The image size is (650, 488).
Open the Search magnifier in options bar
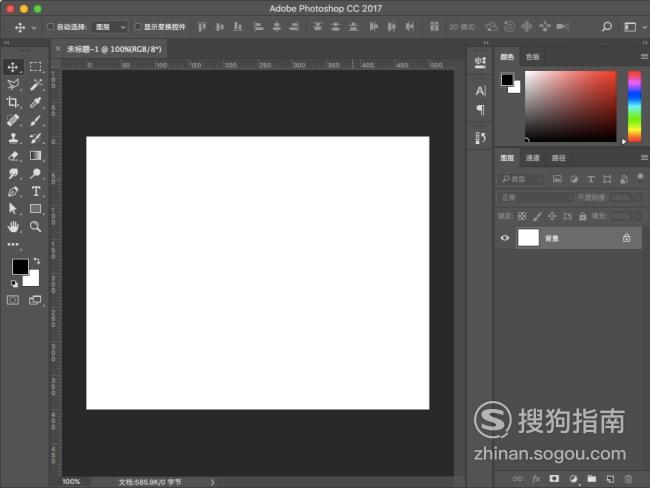coord(607,27)
